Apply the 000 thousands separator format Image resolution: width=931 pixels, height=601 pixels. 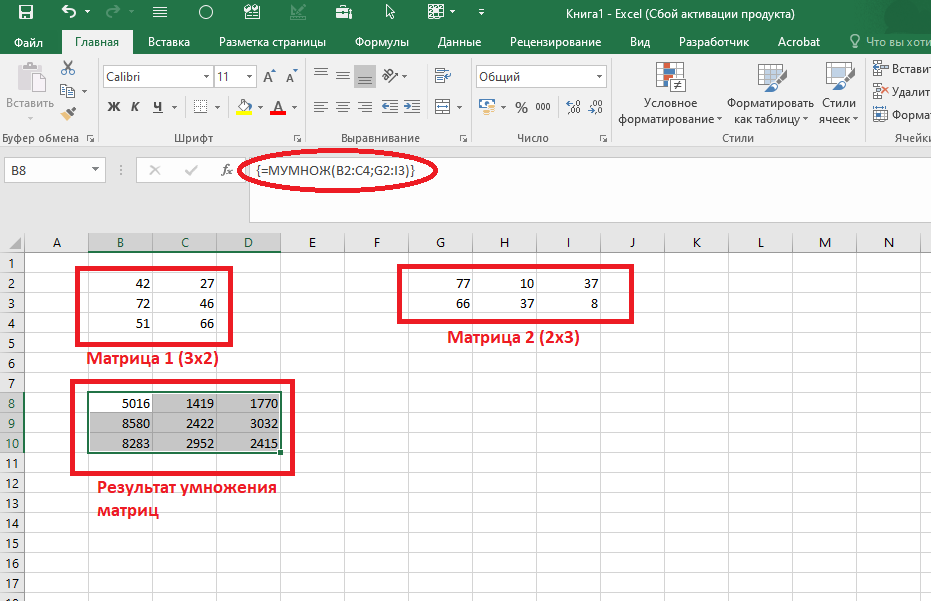543,107
